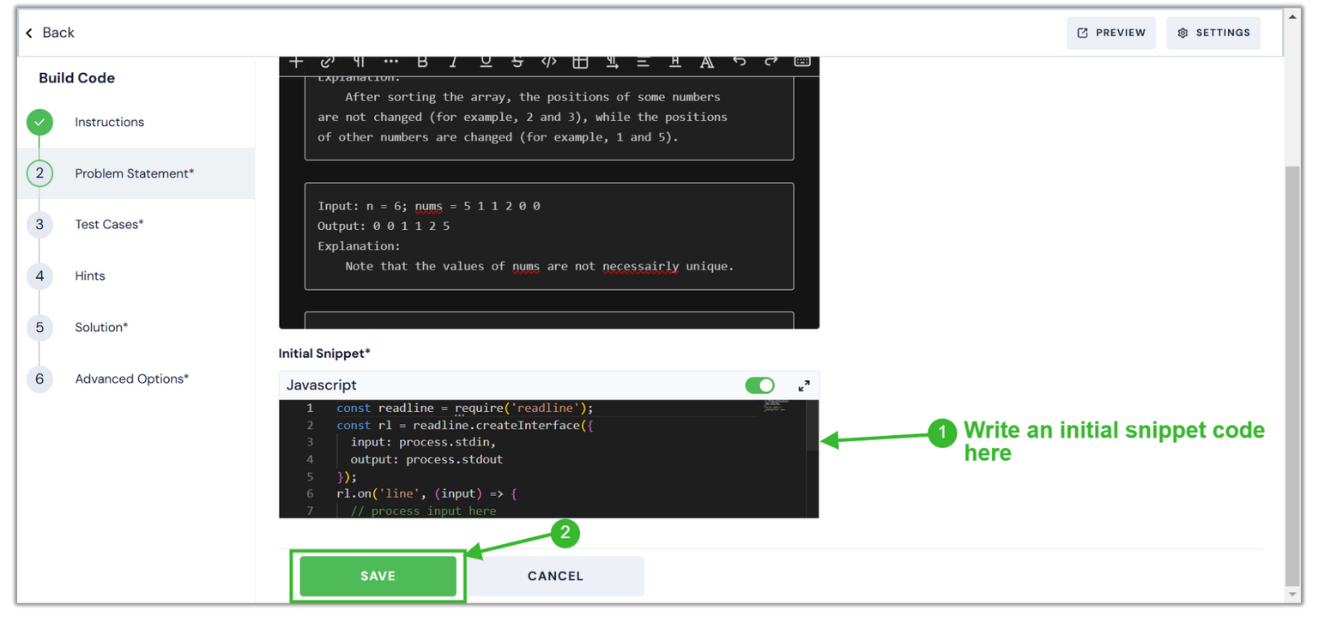Apply strikethrough formatting

pyautogui.click(x=517, y=61)
